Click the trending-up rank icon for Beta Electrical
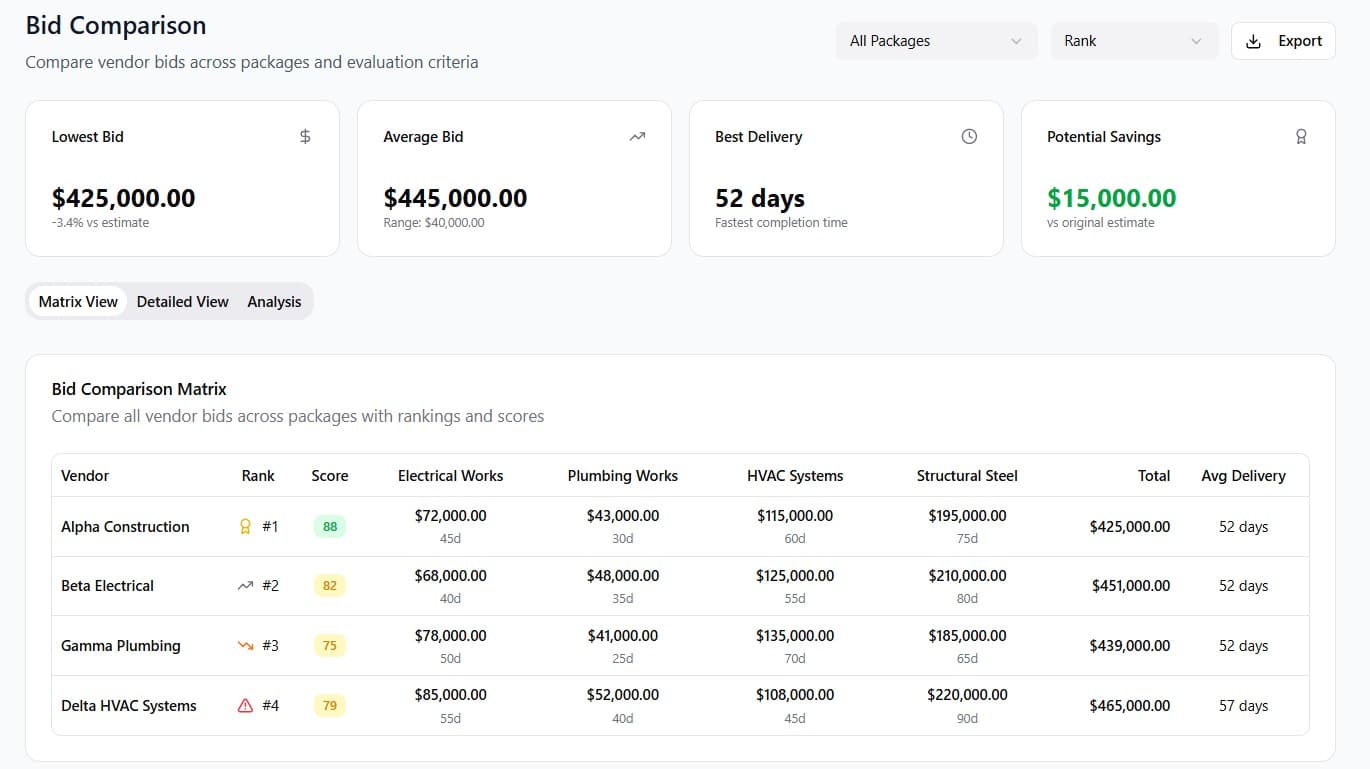Viewport: 1370px width, 769px height. 245,586
